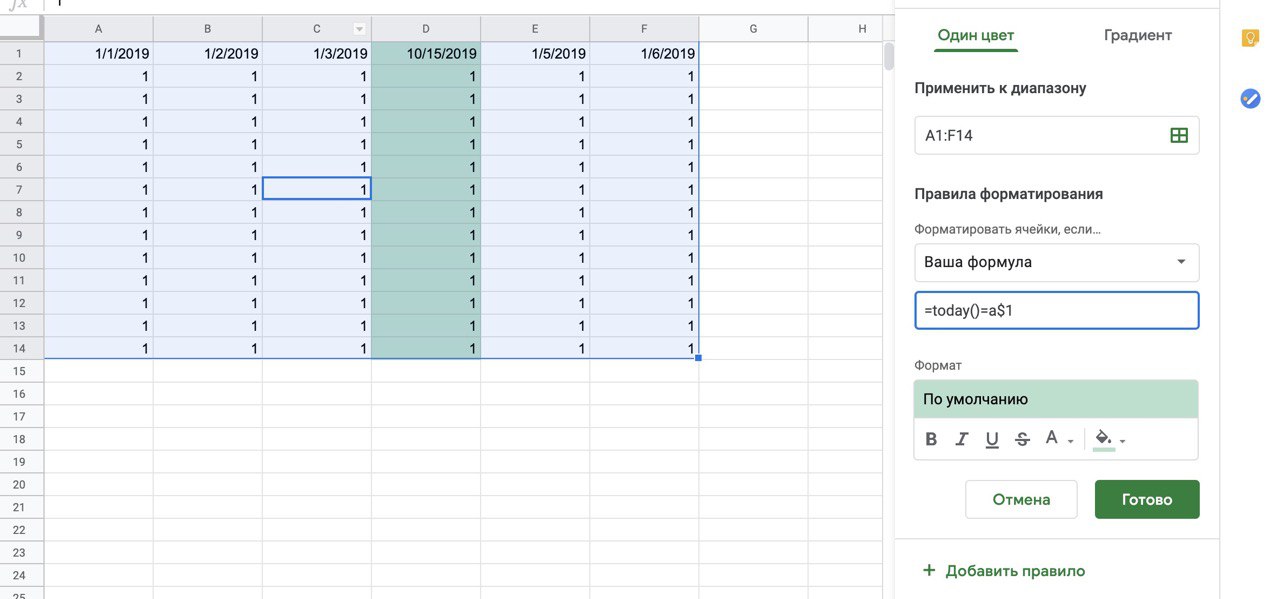The image size is (1280, 599).
Task: Expand the 'Ваша формула' condition dropdown
Action: pos(1056,262)
